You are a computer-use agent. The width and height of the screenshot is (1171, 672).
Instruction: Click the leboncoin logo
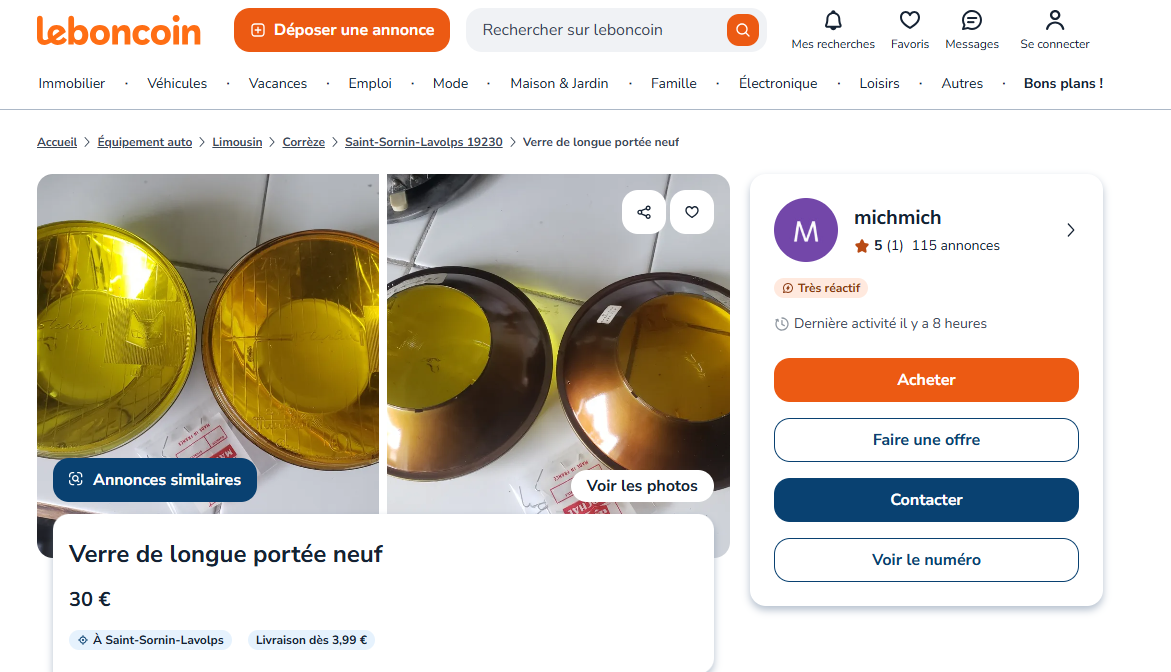point(119,30)
